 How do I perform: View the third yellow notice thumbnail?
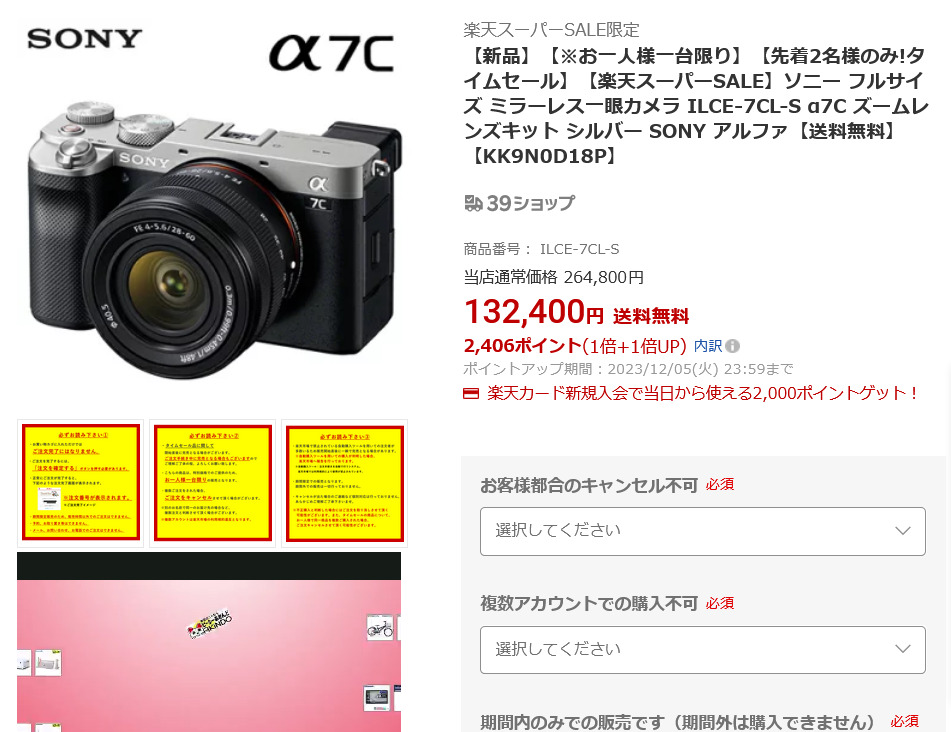tap(344, 483)
